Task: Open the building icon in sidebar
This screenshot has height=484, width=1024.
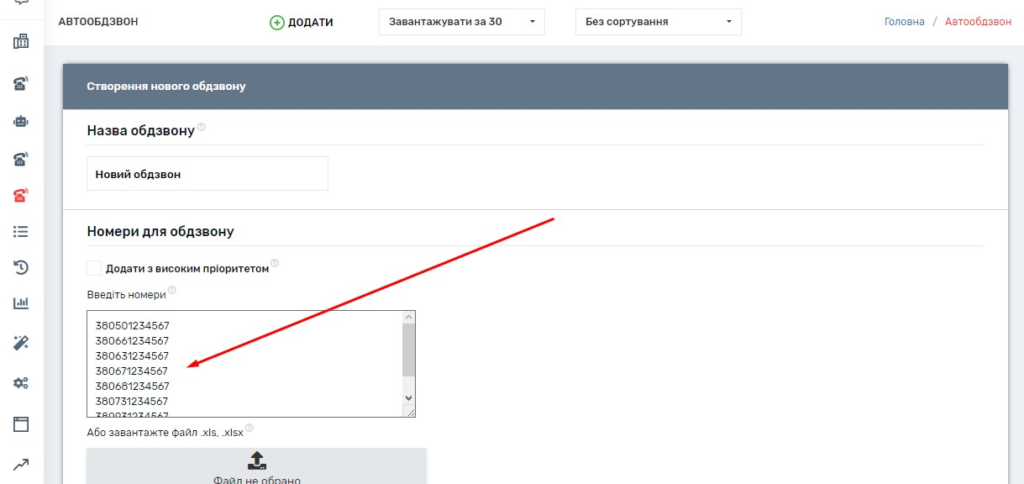Action: click(x=20, y=42)
